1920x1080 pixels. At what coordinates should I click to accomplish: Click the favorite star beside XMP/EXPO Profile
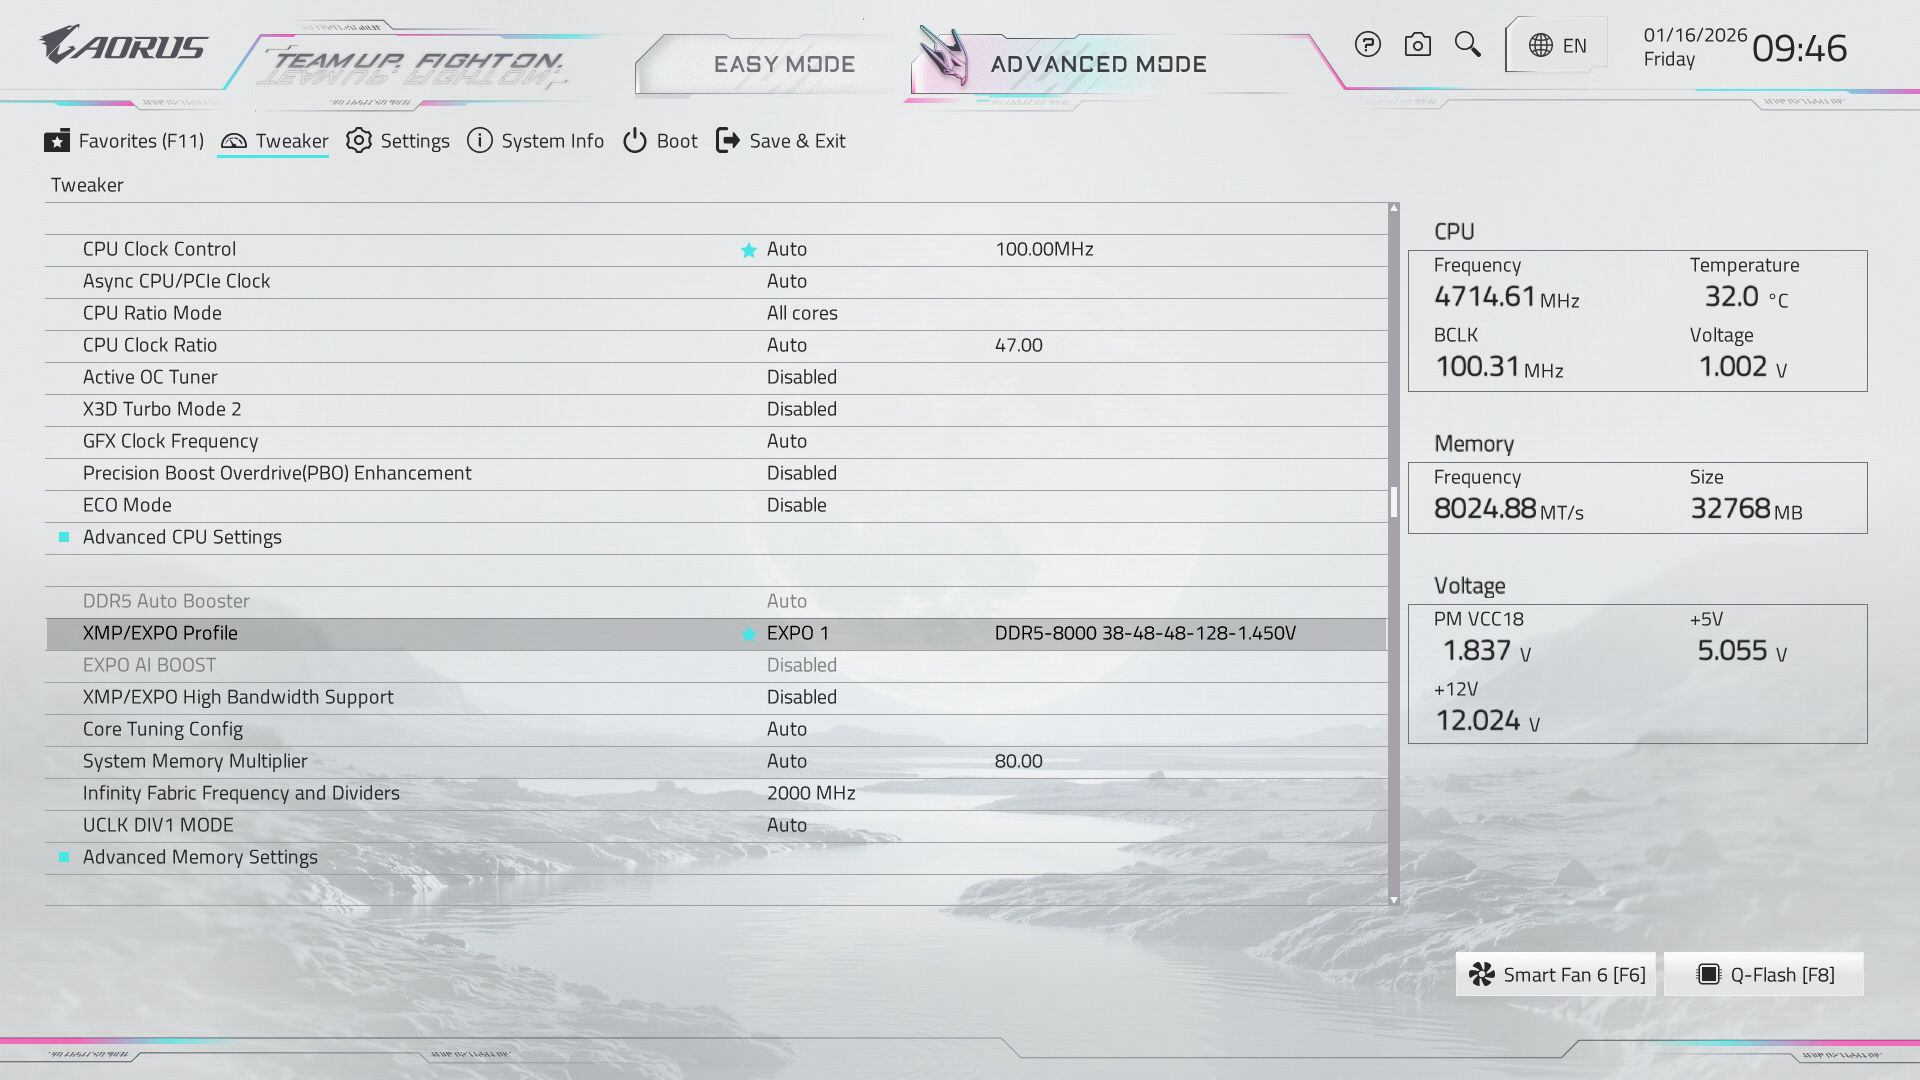pos(748,634)
